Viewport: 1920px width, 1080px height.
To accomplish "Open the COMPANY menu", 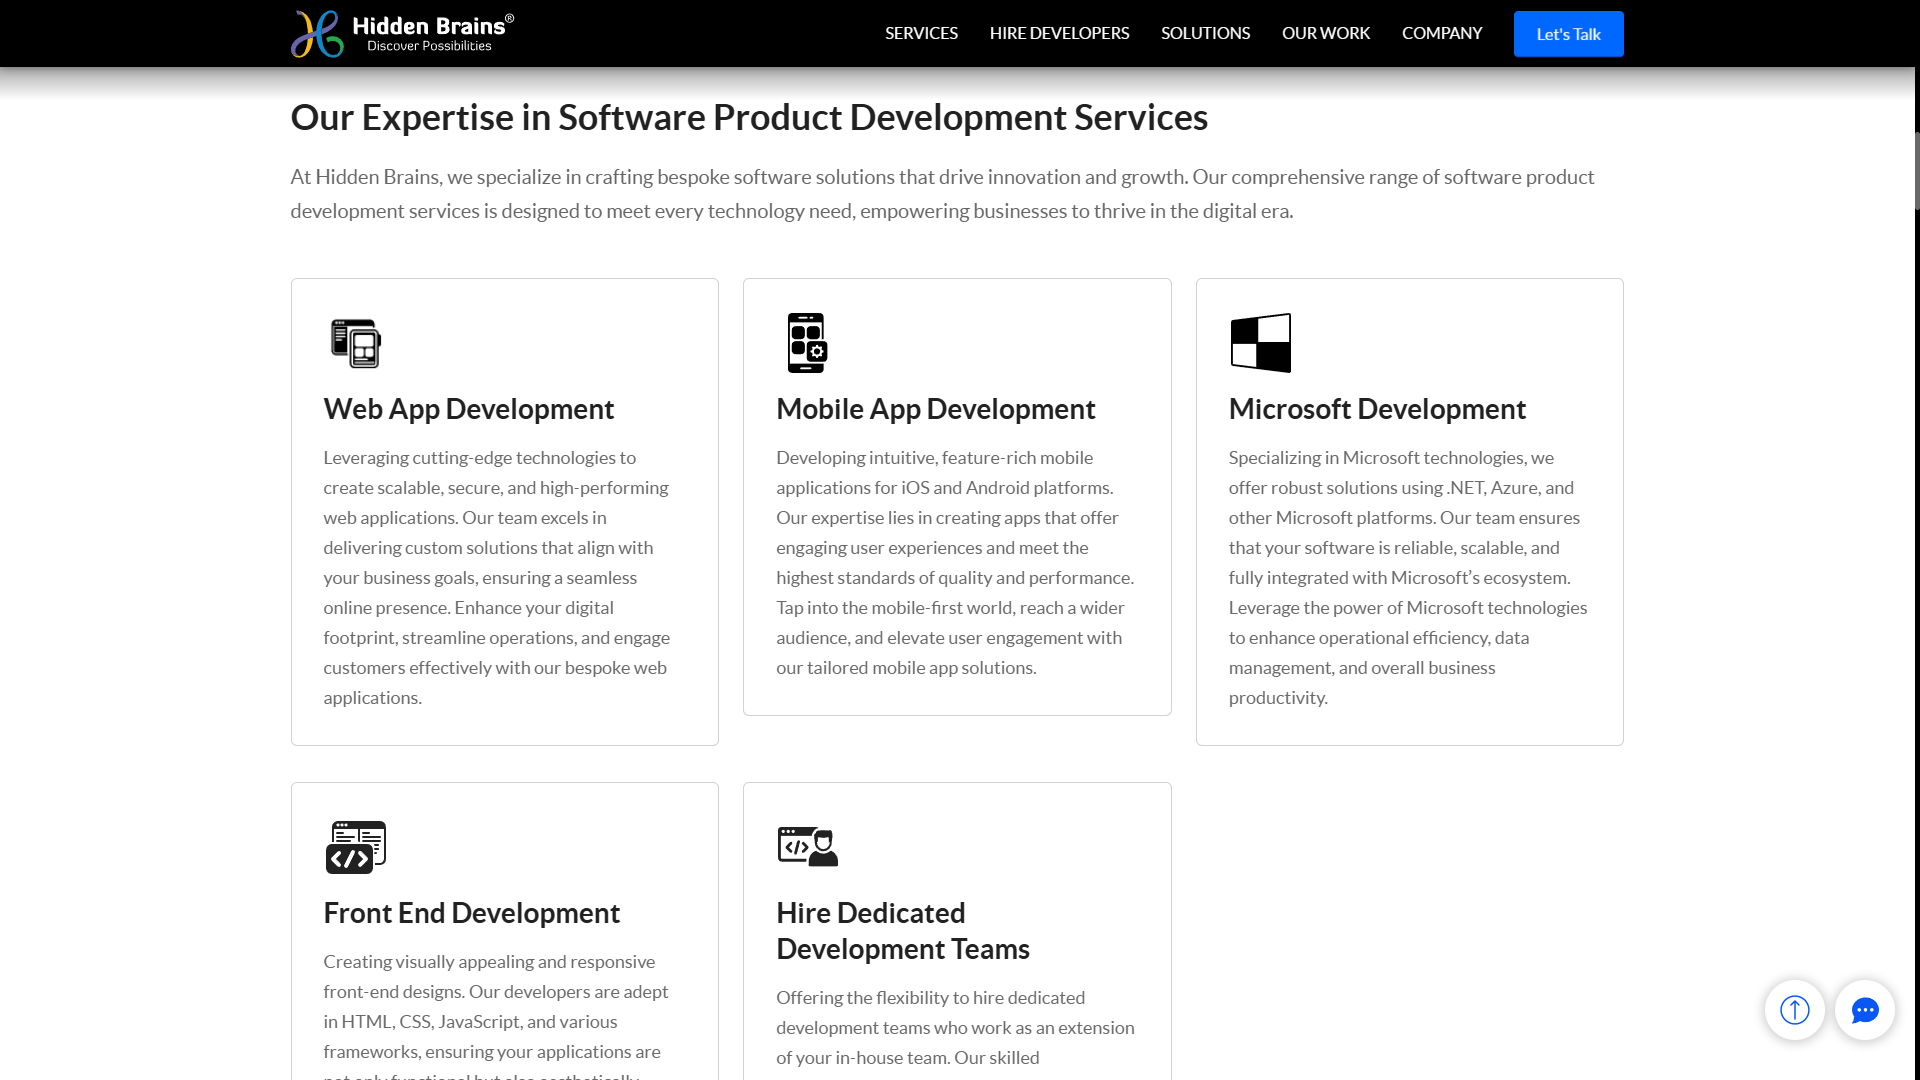I will 1441,33.
